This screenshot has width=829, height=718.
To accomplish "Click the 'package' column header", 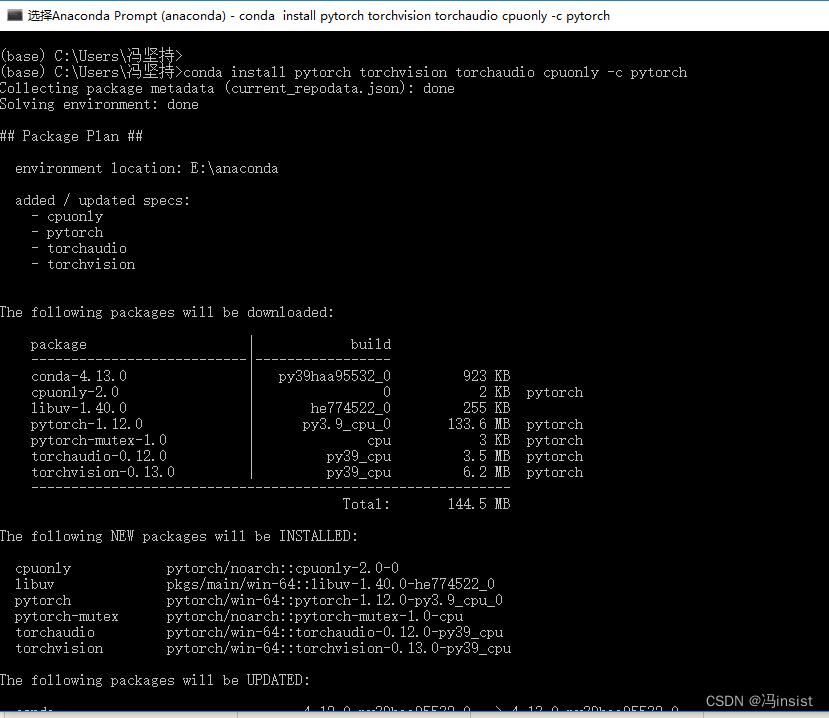I will [x=59, y=345].
